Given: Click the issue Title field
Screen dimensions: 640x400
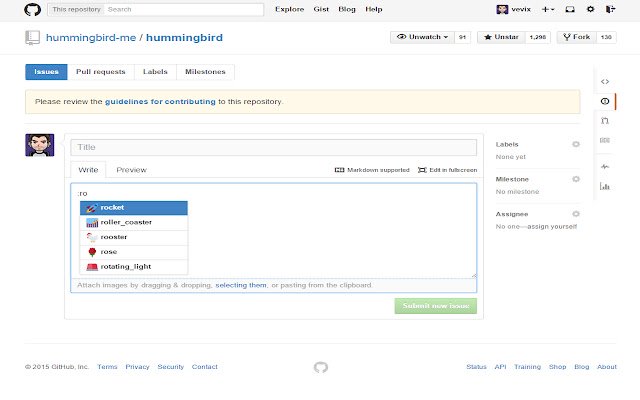Looking at the screenshot, I should tap(273, 147).
